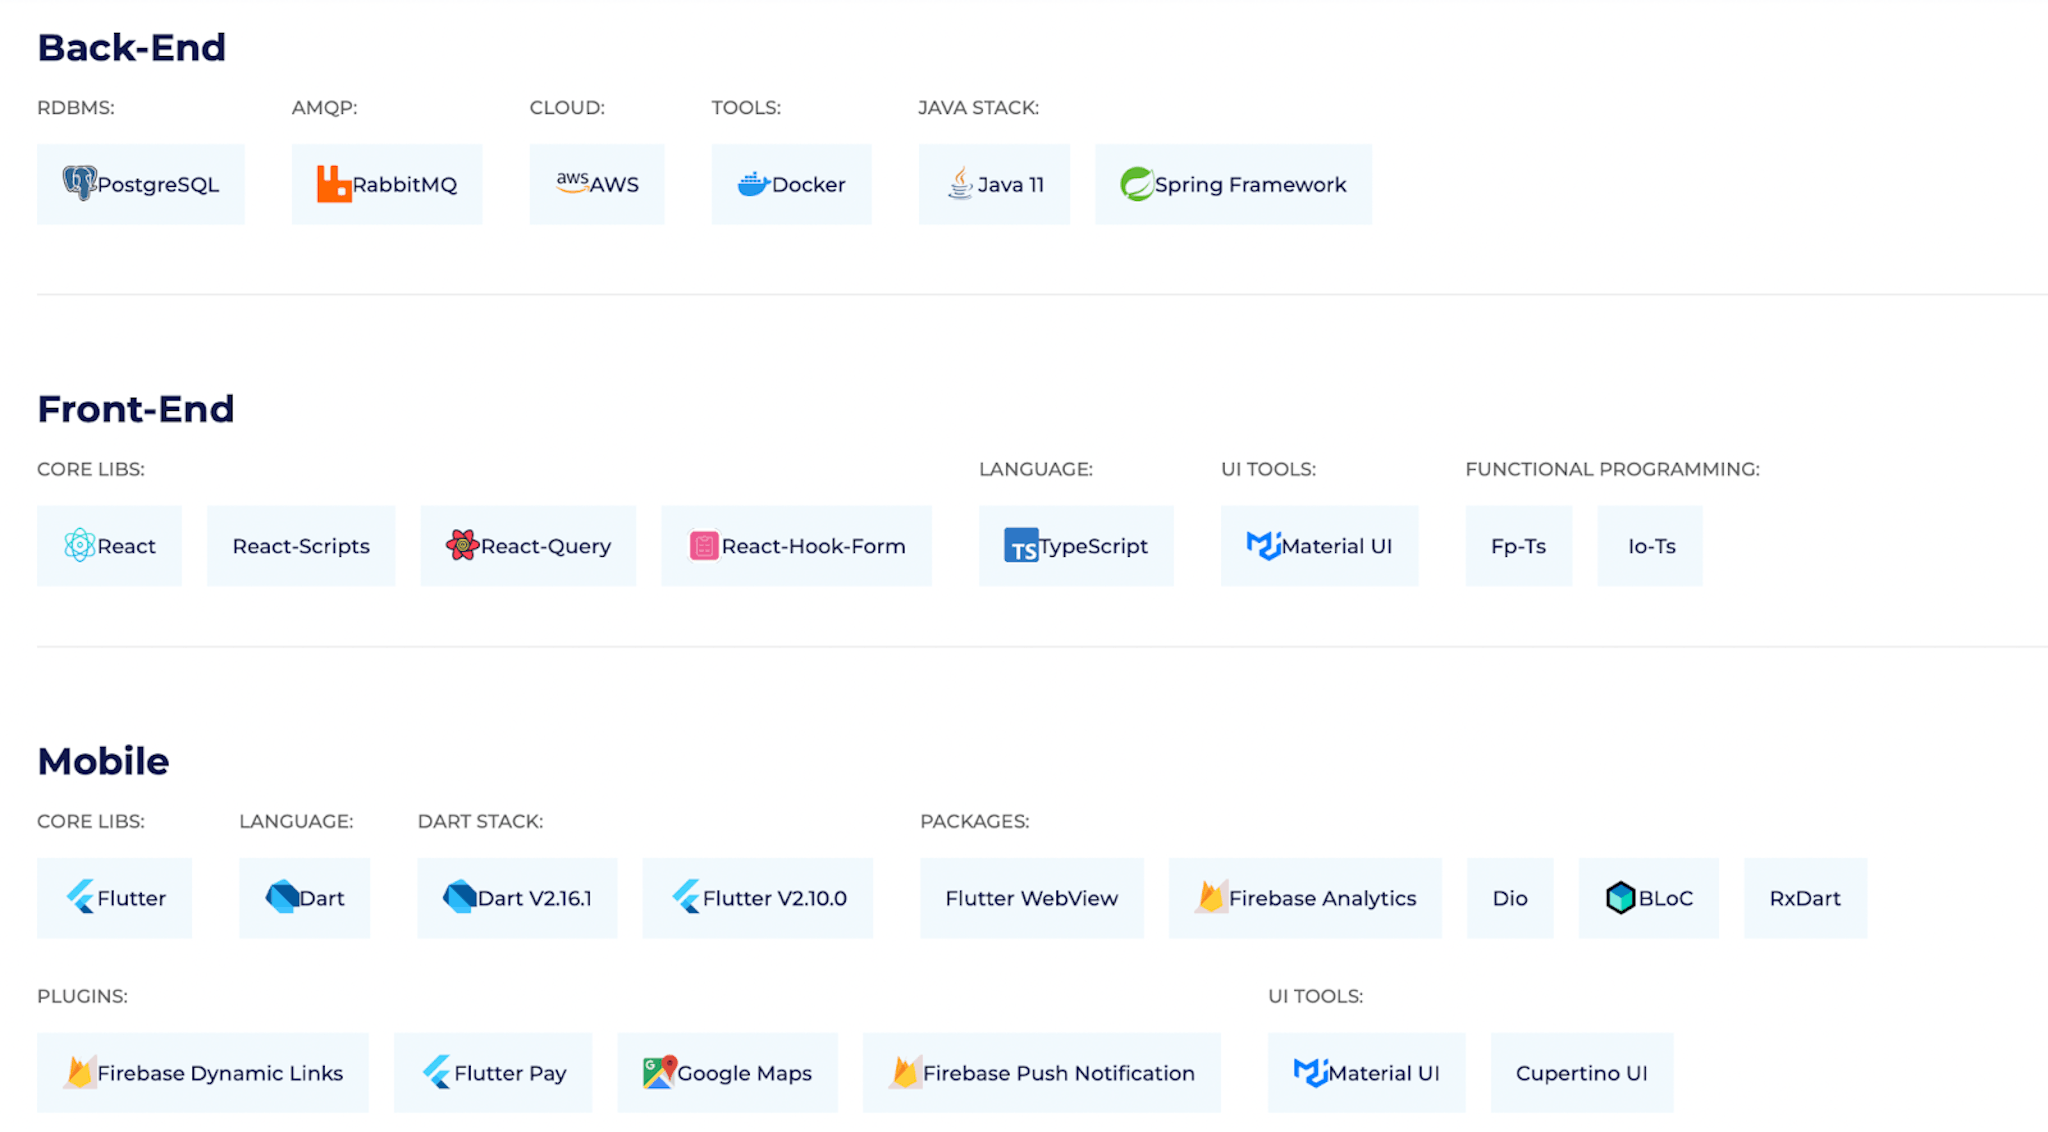Screen dimensions: 2048x1132
Task: Select the React atom icon
Action: tap(79, 546)
